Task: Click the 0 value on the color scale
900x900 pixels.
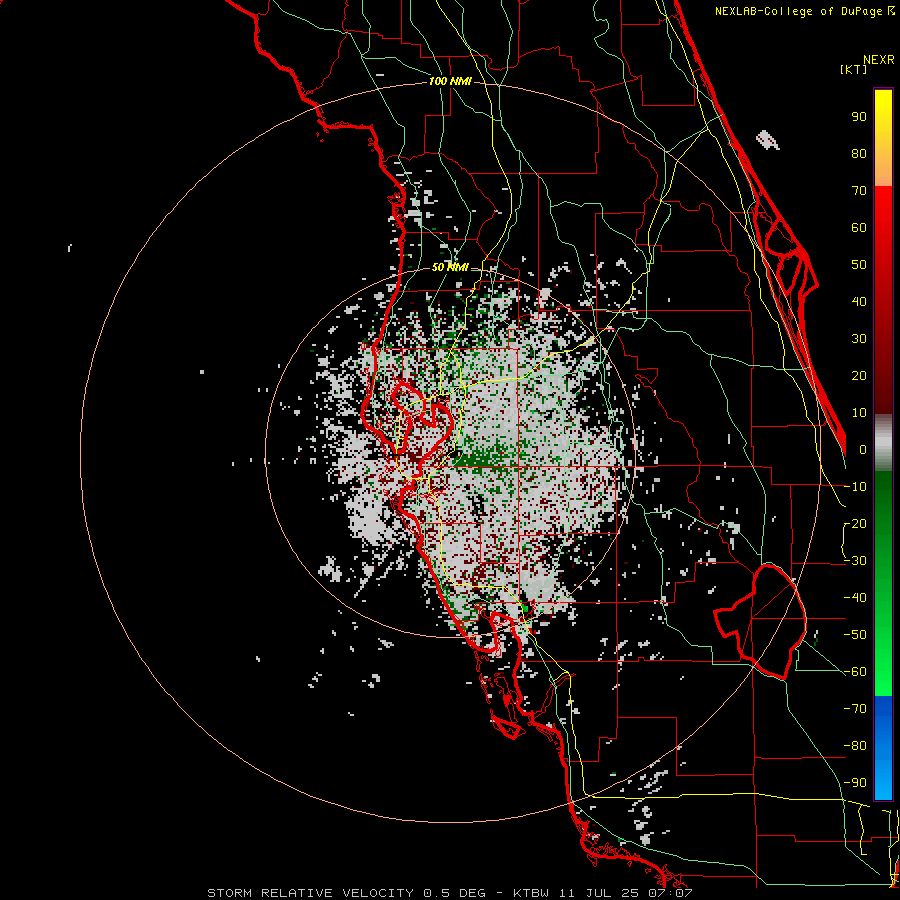Action: coord(863,450)
